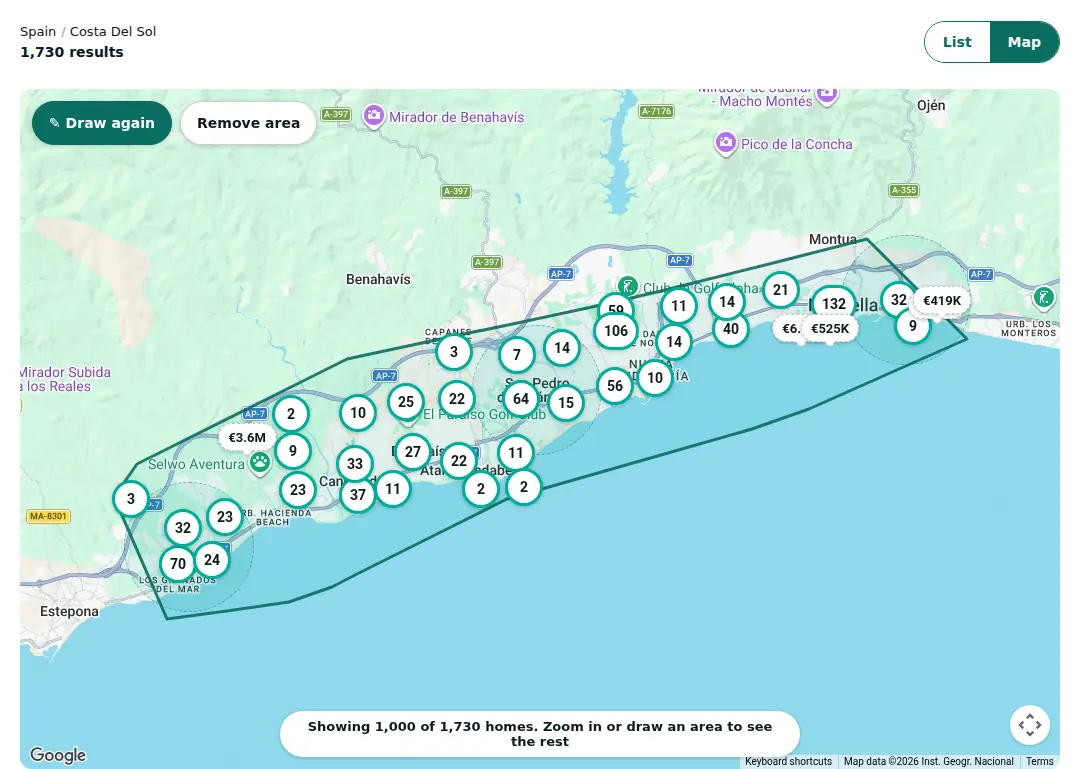Click the A-7176 road shield
This screenshot has width=1080, height=769.
[656, 111]
